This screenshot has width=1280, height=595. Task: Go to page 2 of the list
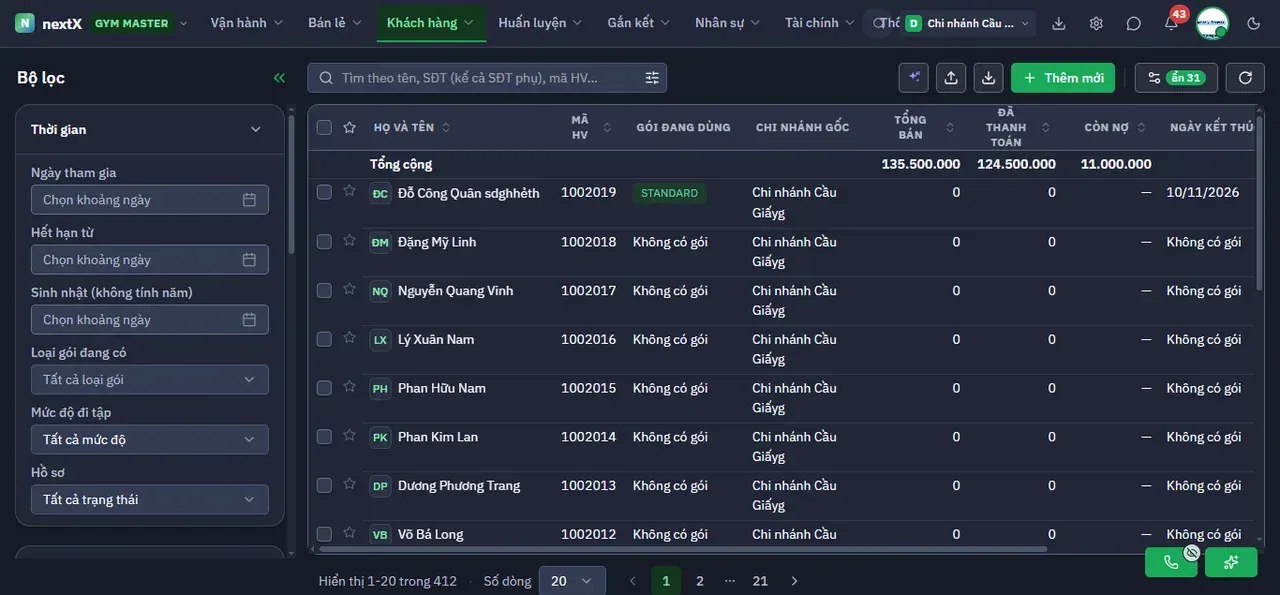tap(700, 581)
